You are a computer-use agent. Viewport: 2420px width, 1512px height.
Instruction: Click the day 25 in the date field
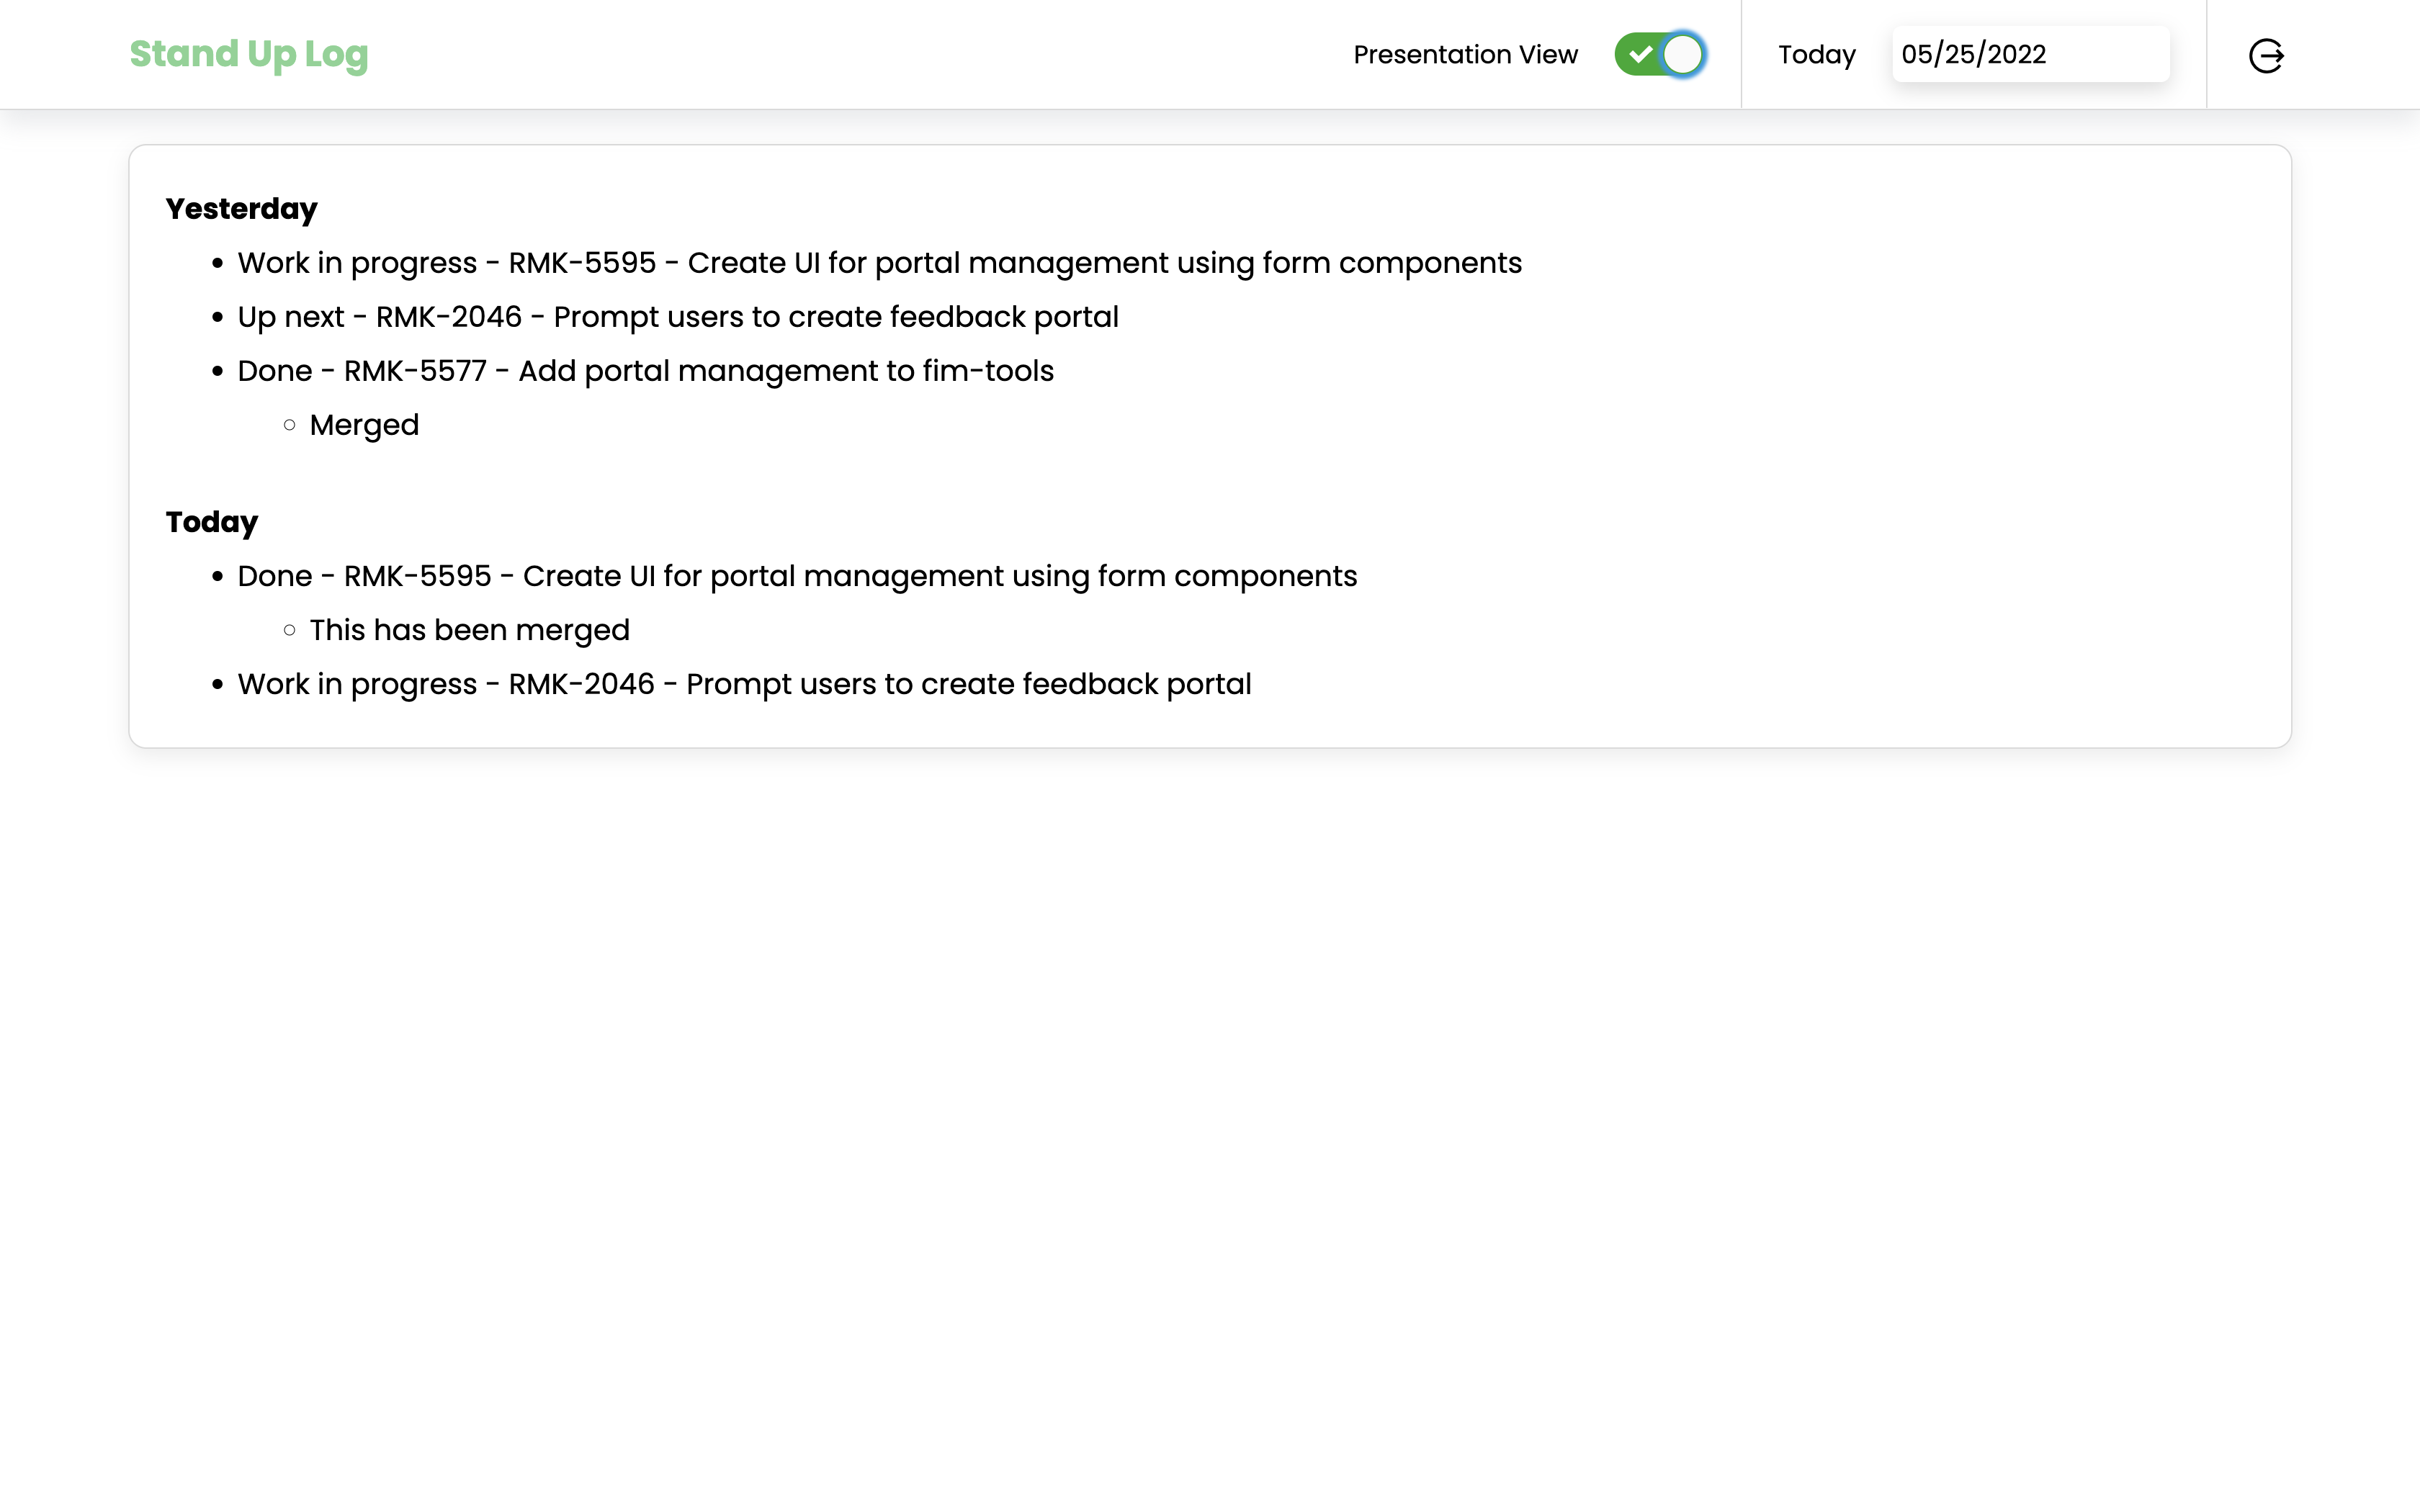point(1961,54)
